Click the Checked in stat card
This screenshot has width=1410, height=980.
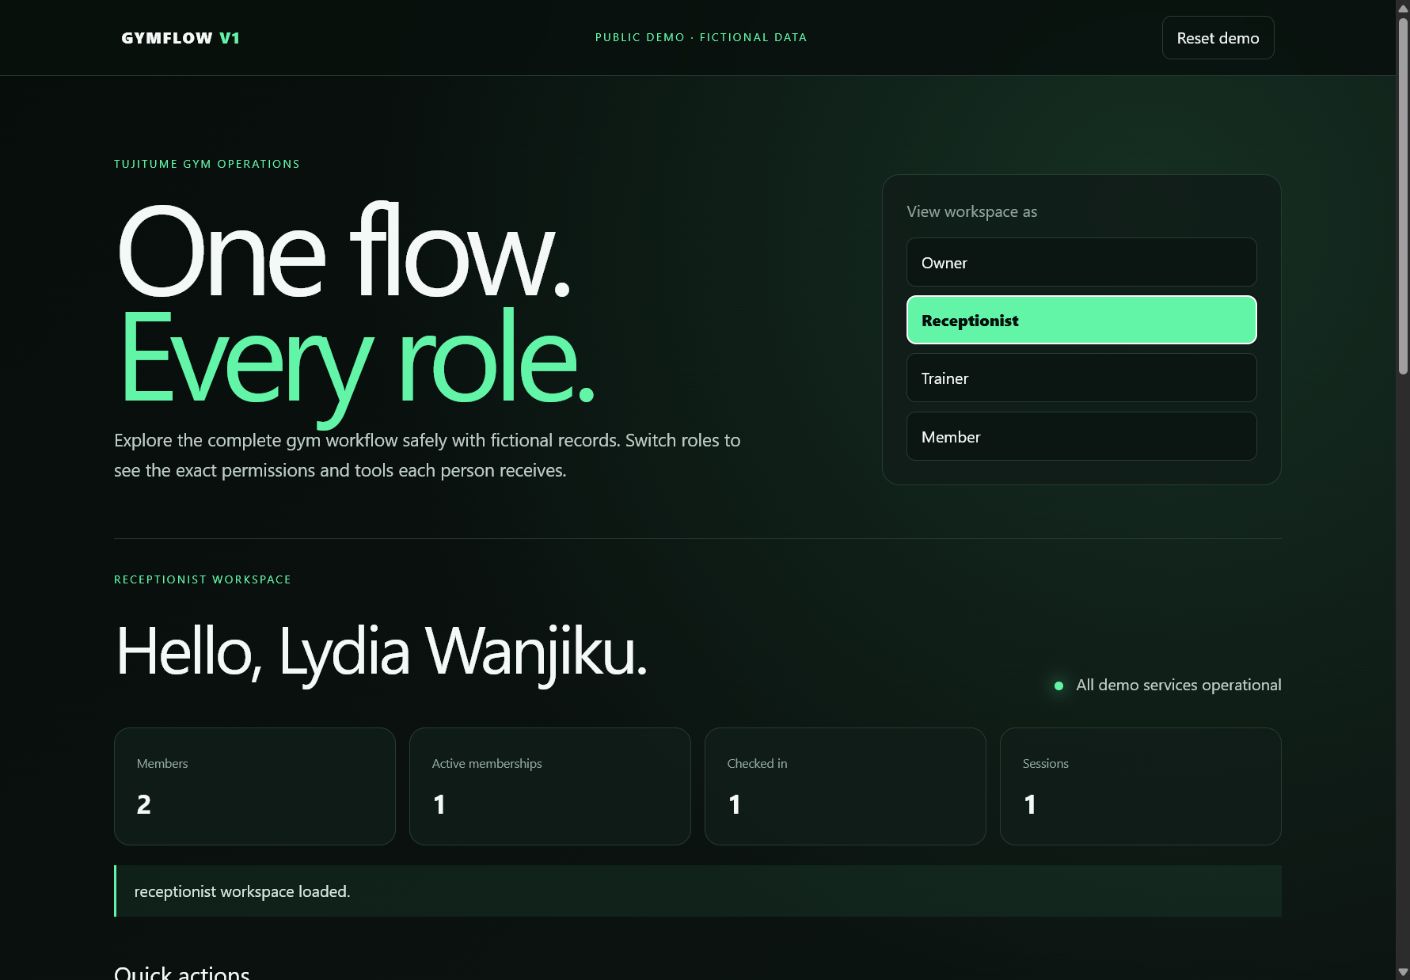tap(845, 786)
